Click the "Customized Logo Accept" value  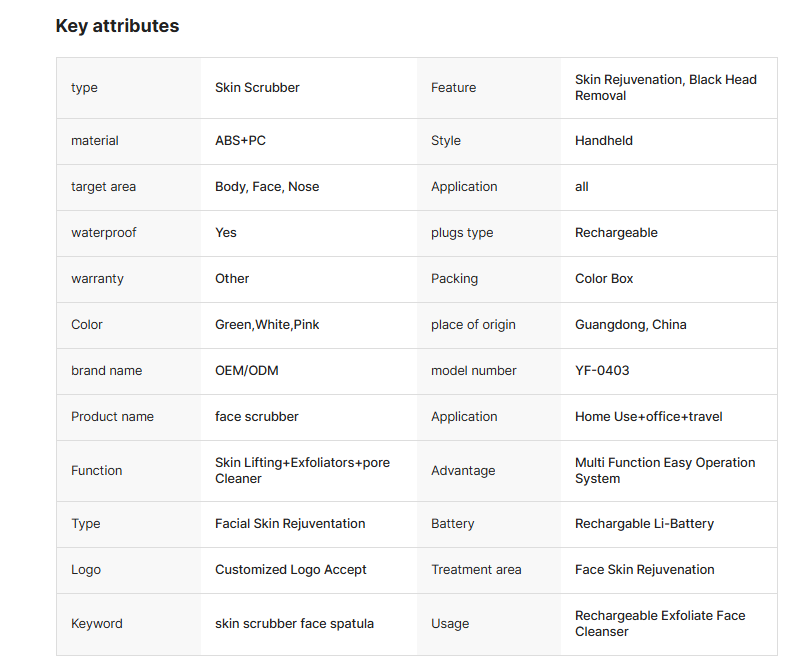(x=290, y=570)
